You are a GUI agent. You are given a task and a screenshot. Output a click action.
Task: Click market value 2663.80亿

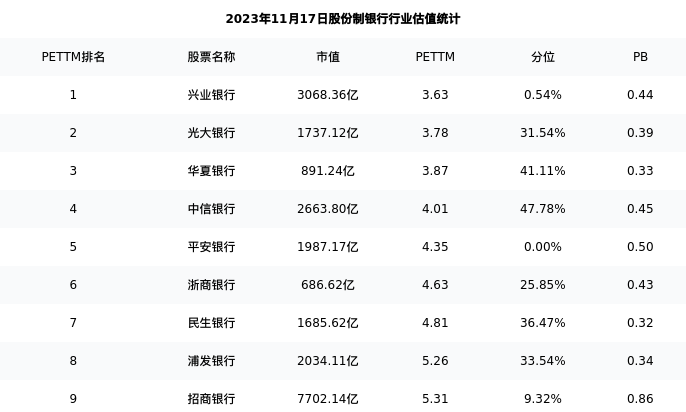pos(328,209)
